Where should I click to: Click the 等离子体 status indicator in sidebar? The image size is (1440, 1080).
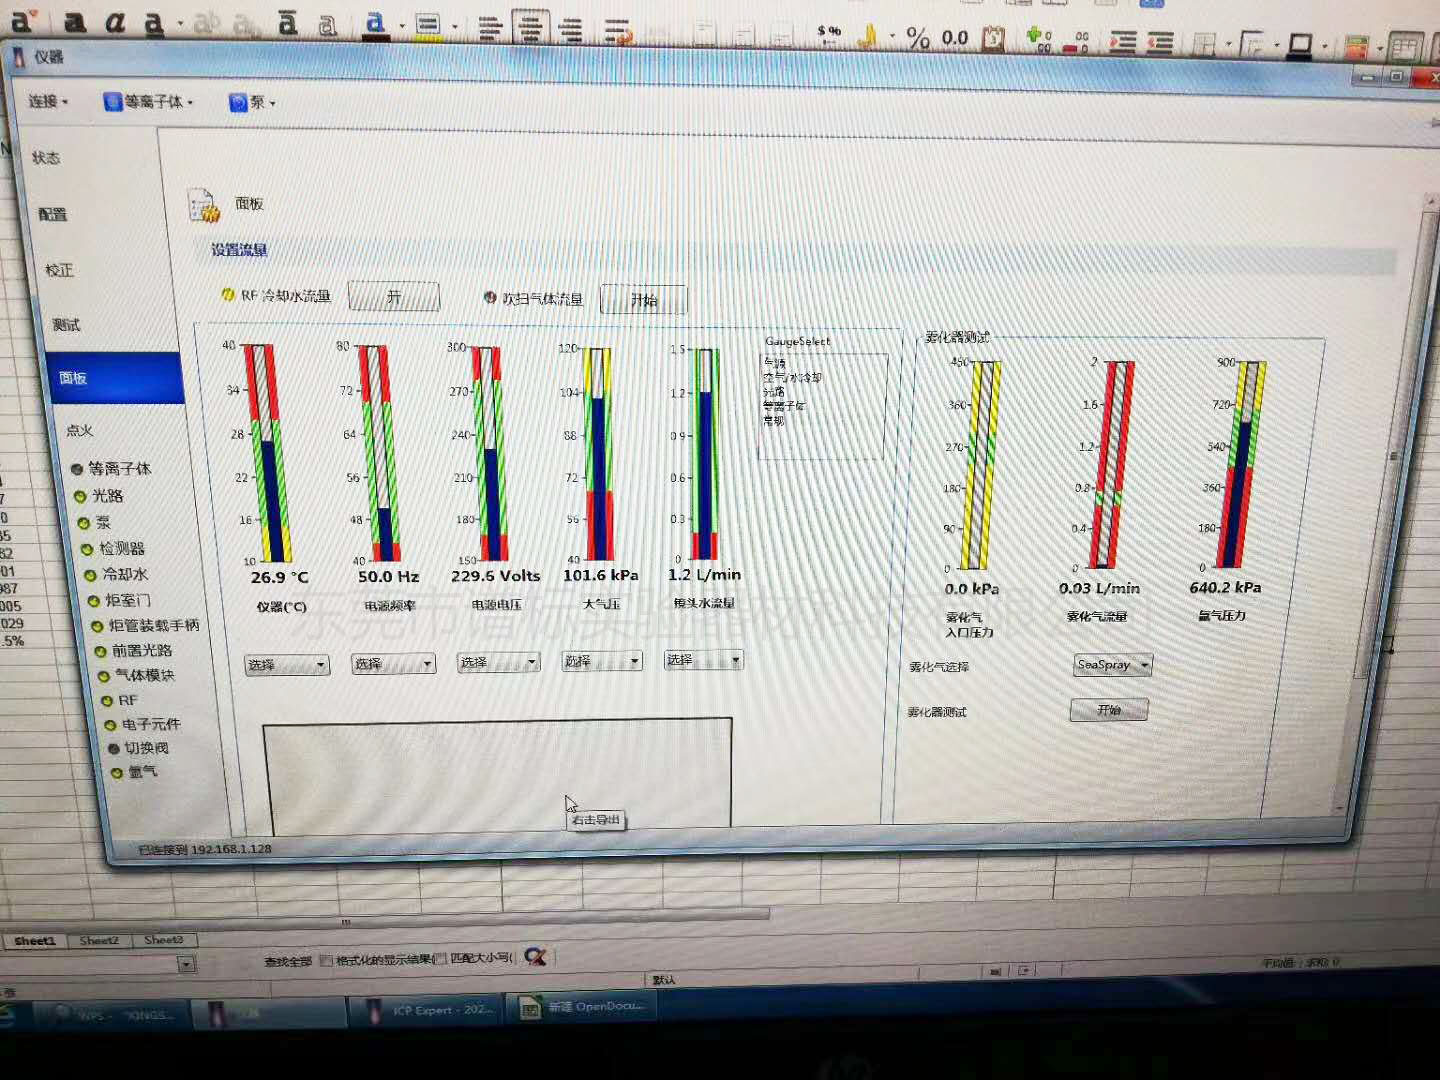tap(77, 469)
